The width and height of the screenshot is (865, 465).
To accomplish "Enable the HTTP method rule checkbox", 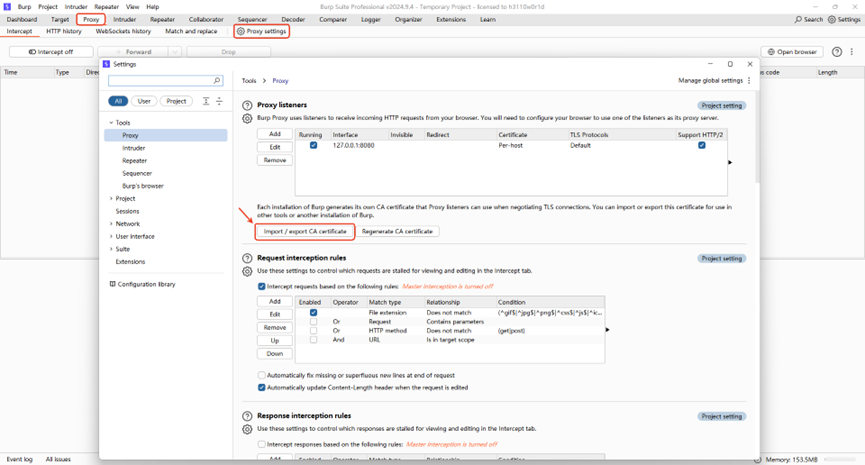I will point(313,331).
